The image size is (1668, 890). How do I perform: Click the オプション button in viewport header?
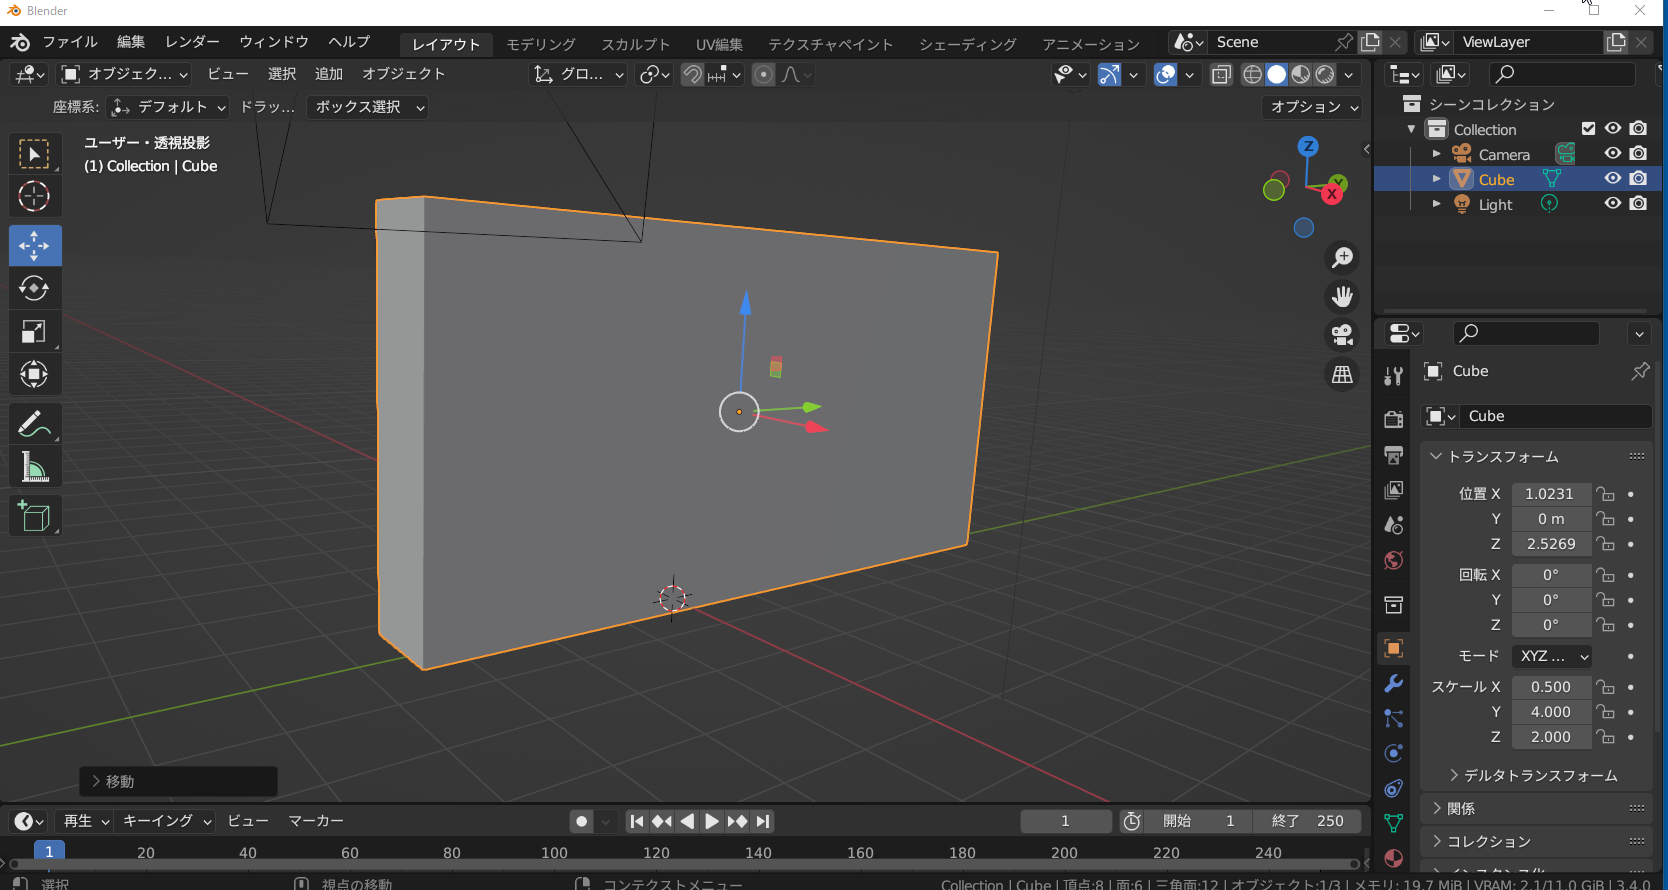point(1314,107)
